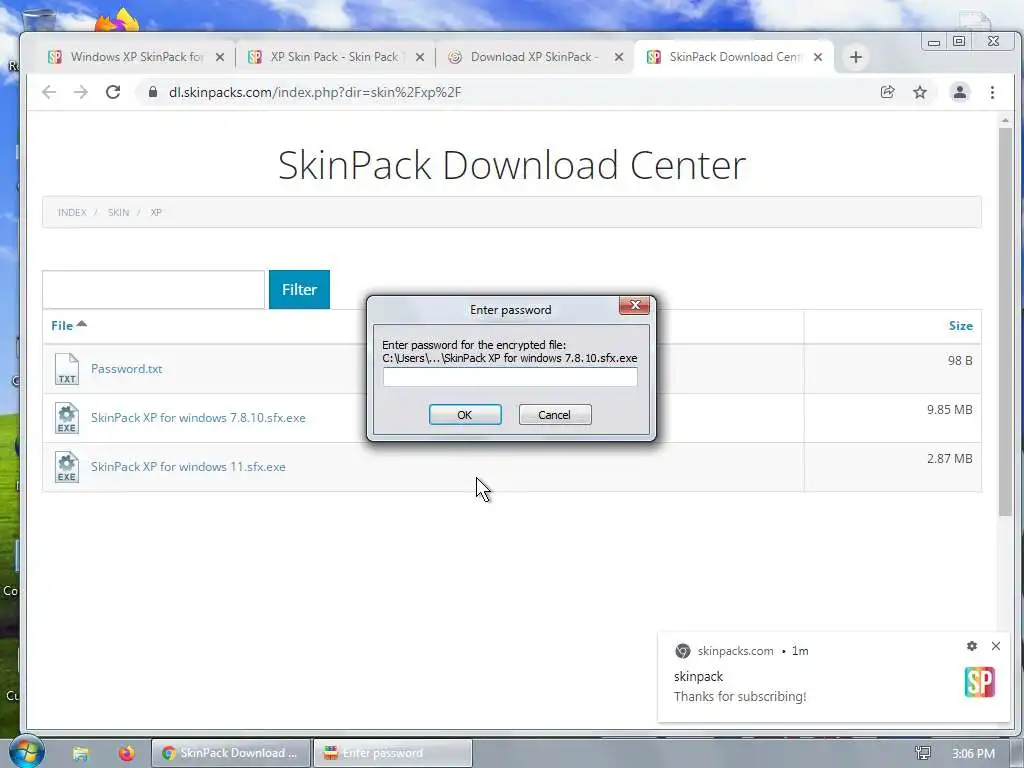Dismiss the skinpacks.com notification
1024x768 pixels.
(x=995, y=646)
